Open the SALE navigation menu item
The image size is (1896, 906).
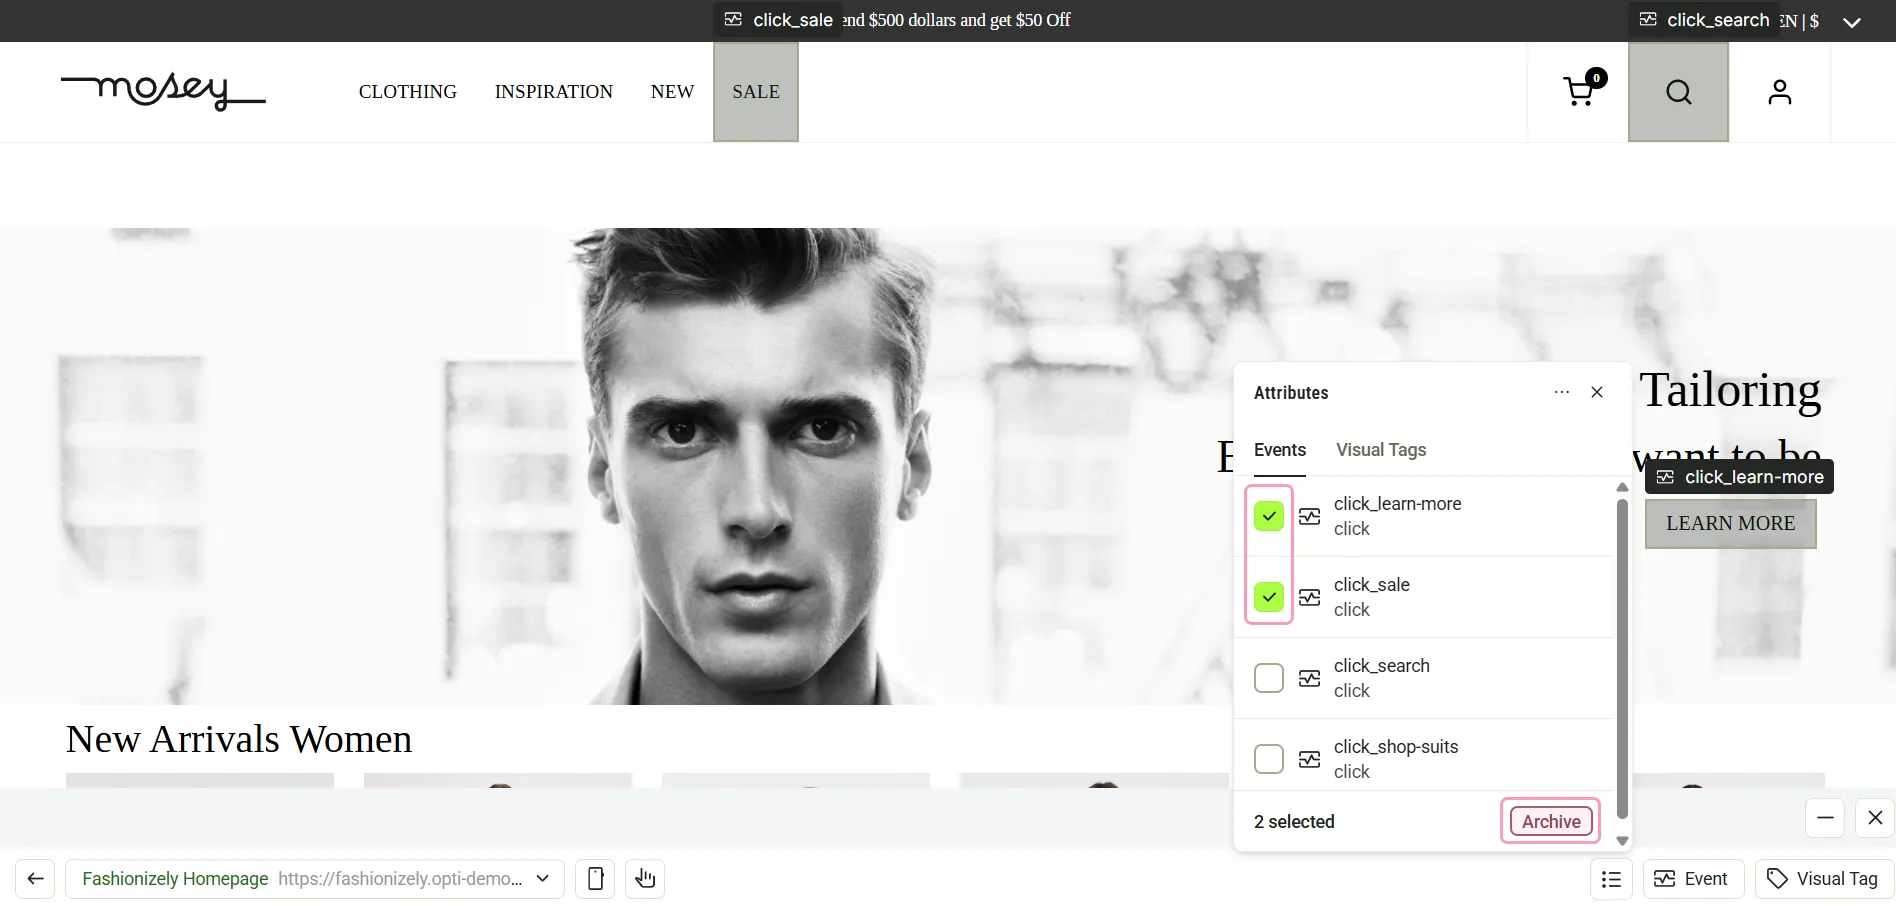(x=756, y=92)
